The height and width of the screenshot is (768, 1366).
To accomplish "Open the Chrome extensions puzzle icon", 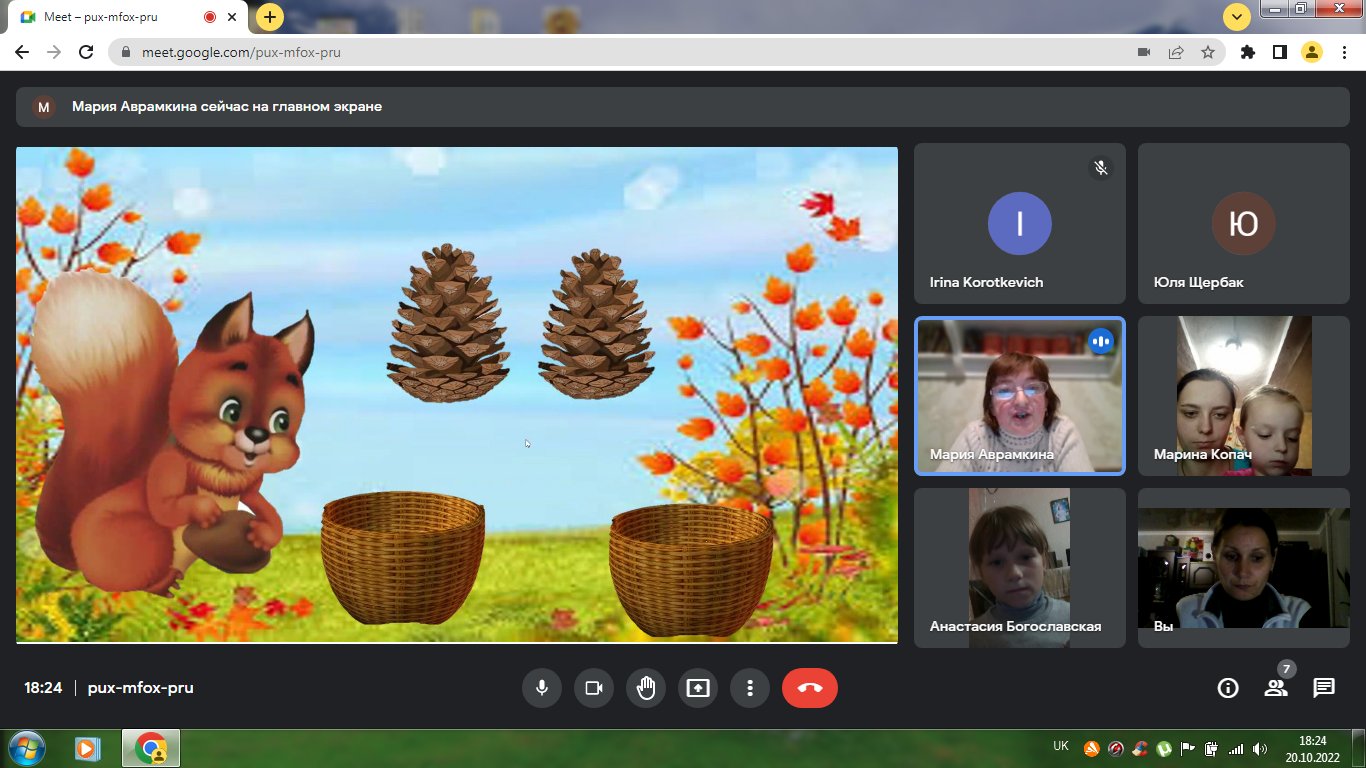I will click(x=1247, y=52).
